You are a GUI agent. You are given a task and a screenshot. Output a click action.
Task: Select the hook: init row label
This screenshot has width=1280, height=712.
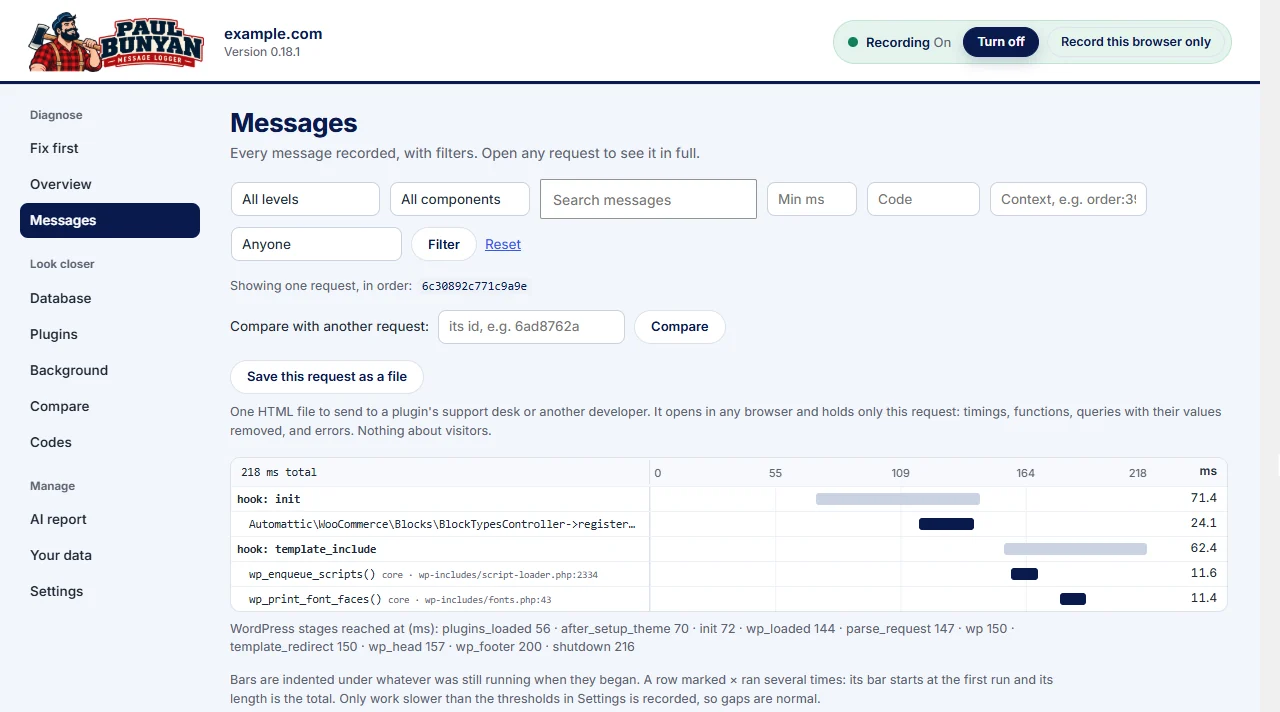point(269,499)
